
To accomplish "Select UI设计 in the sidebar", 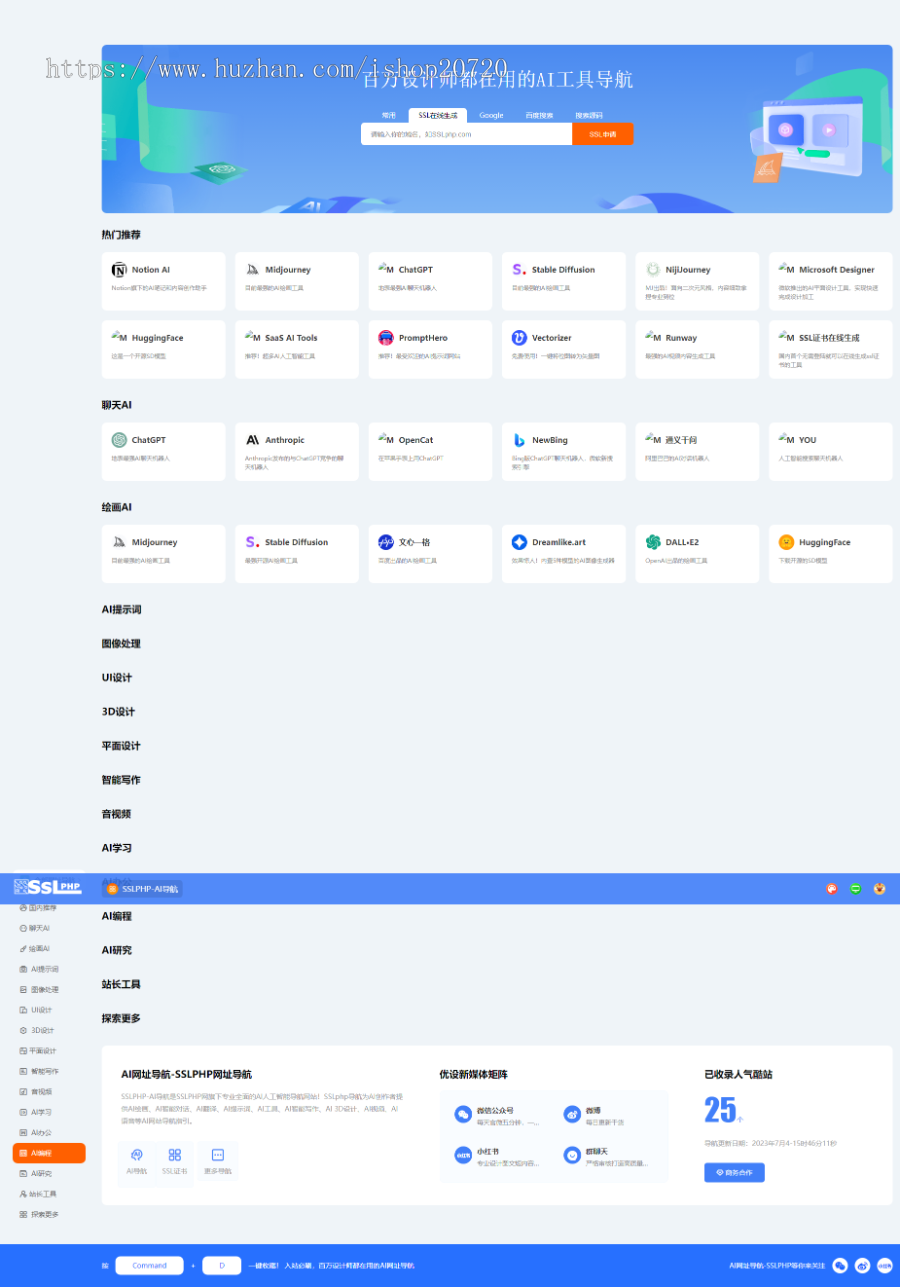I will (x=48, y=1010).
